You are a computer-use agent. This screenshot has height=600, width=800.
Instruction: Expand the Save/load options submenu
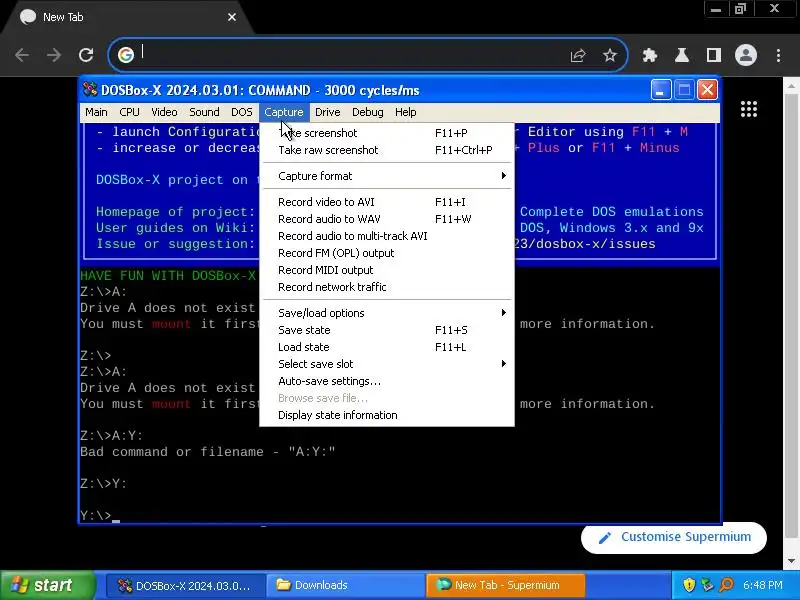click(x=387, y=313)
